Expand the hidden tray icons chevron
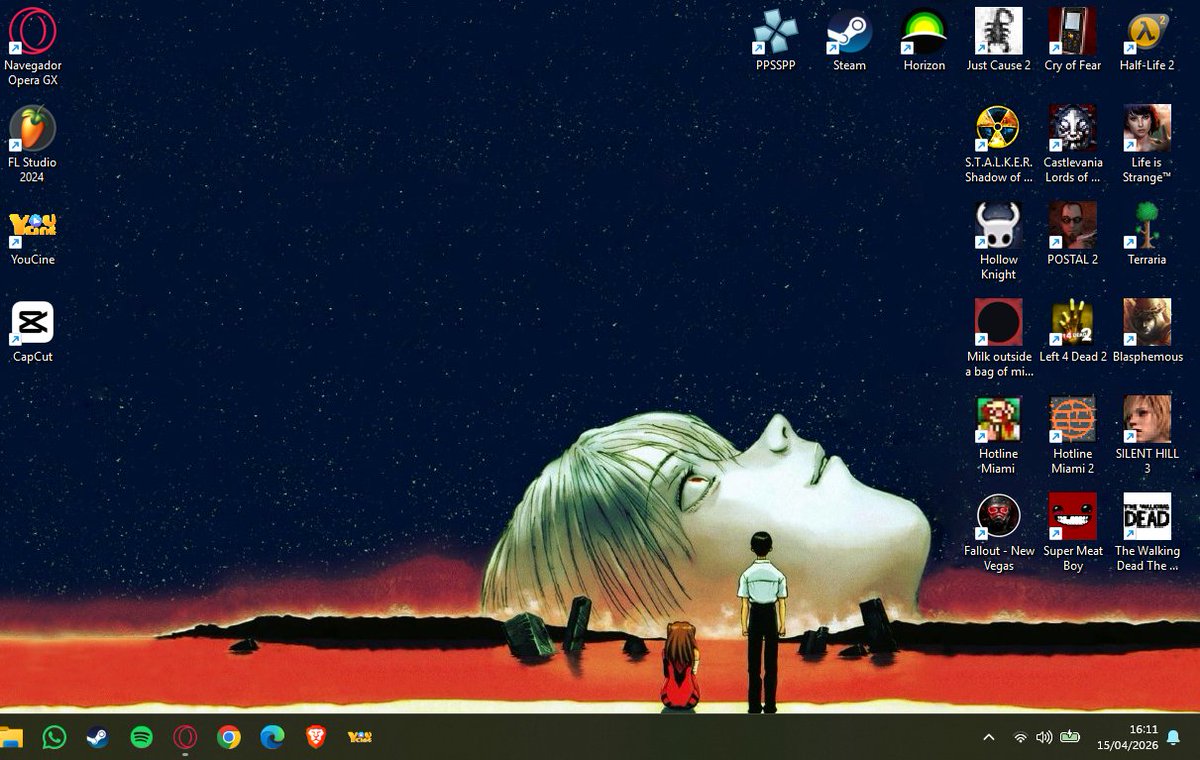This screenshot has height=760, width=1200. pos(989,737)
